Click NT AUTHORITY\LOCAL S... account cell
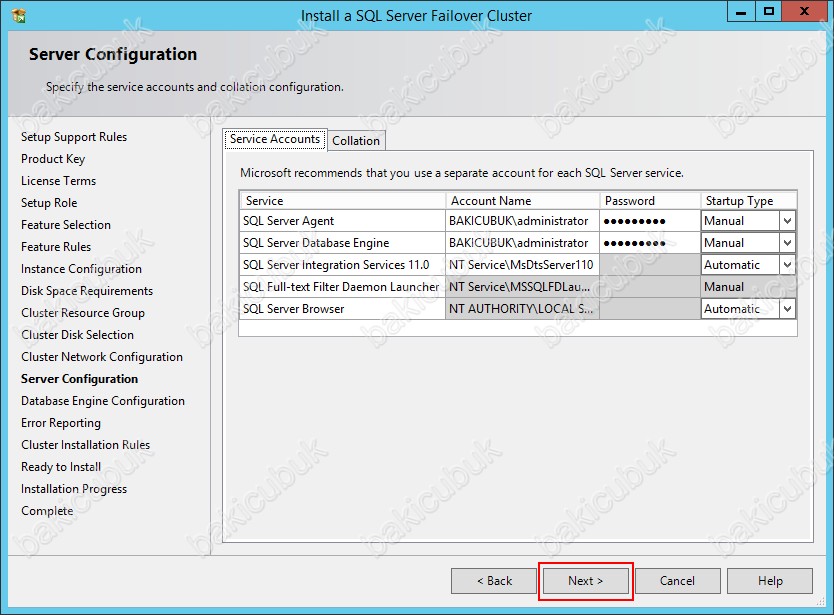 click(522, 309)
